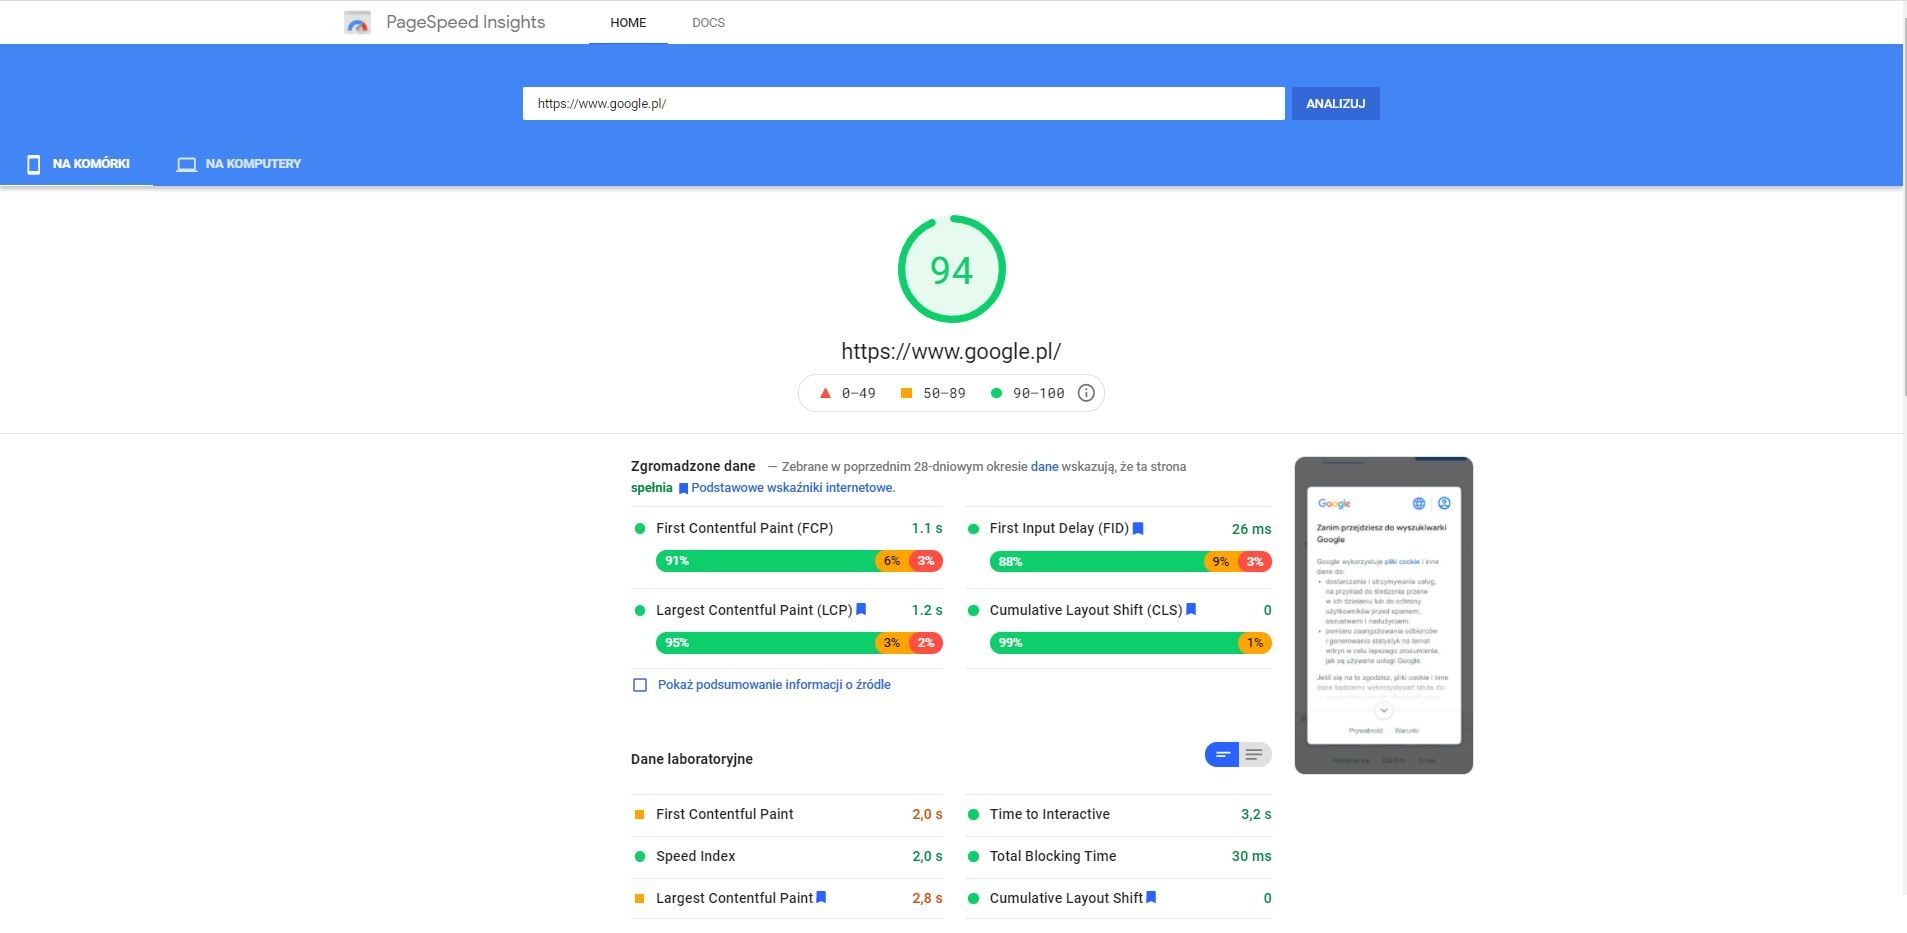Image resolution: width=1907 pixels, height=933 pixels.
Task: Click green dot beside lab Cumulative Layout Shift
Action: (973, 898)
